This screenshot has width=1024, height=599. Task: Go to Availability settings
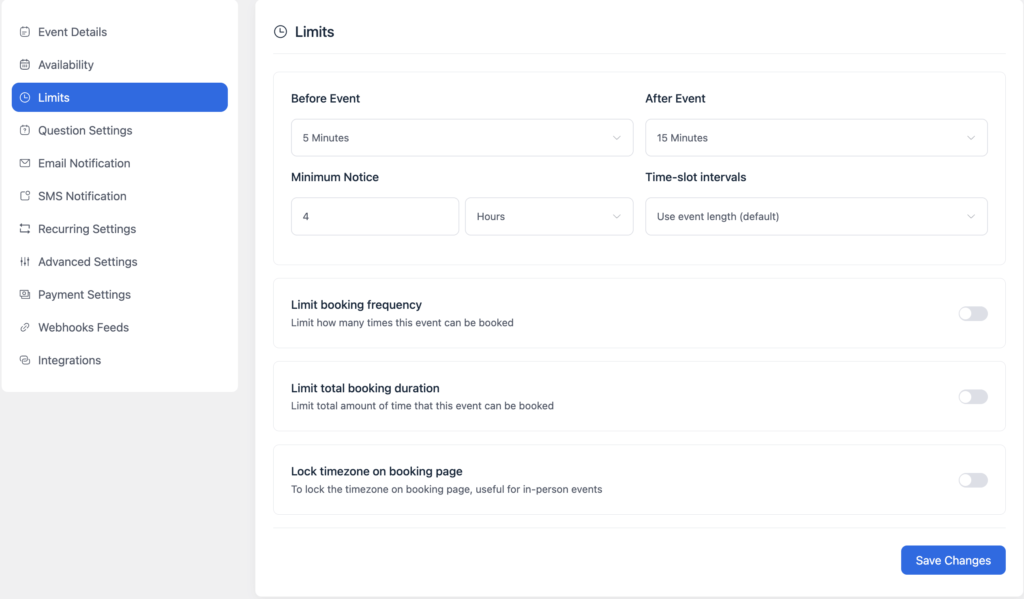pos(120,64)
